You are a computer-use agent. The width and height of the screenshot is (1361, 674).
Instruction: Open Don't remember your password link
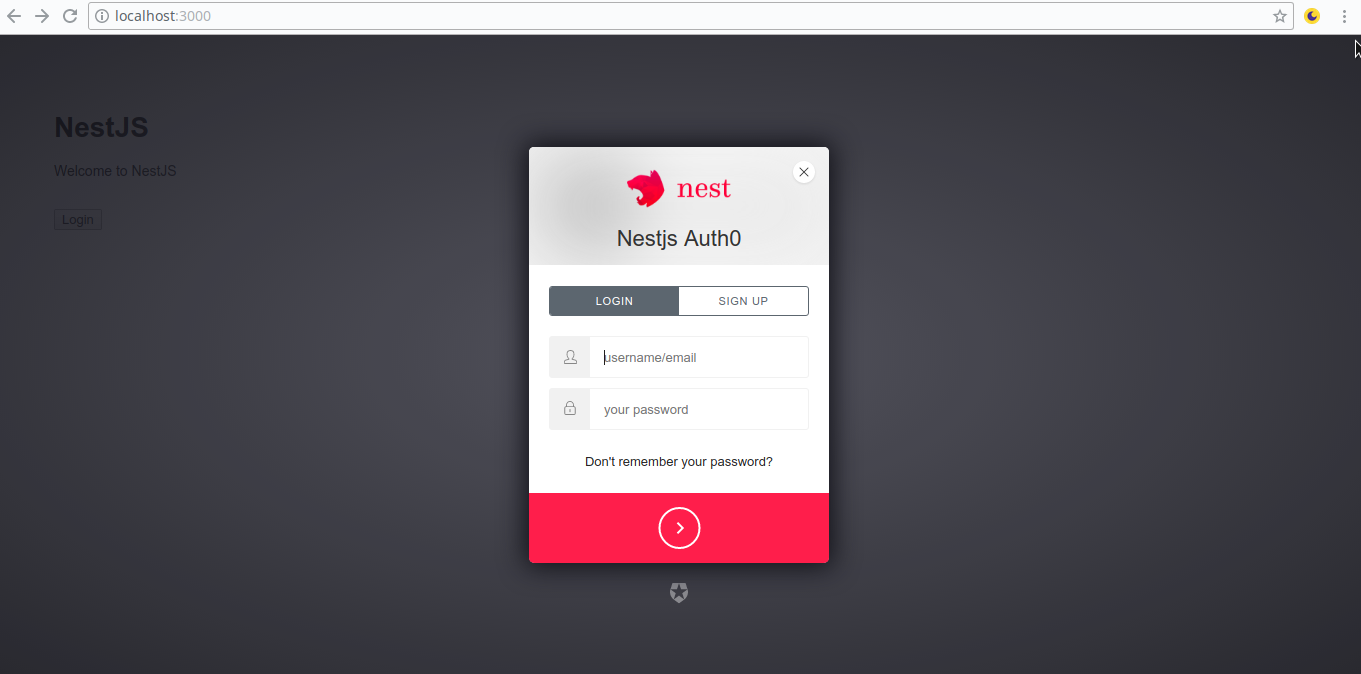679,462
